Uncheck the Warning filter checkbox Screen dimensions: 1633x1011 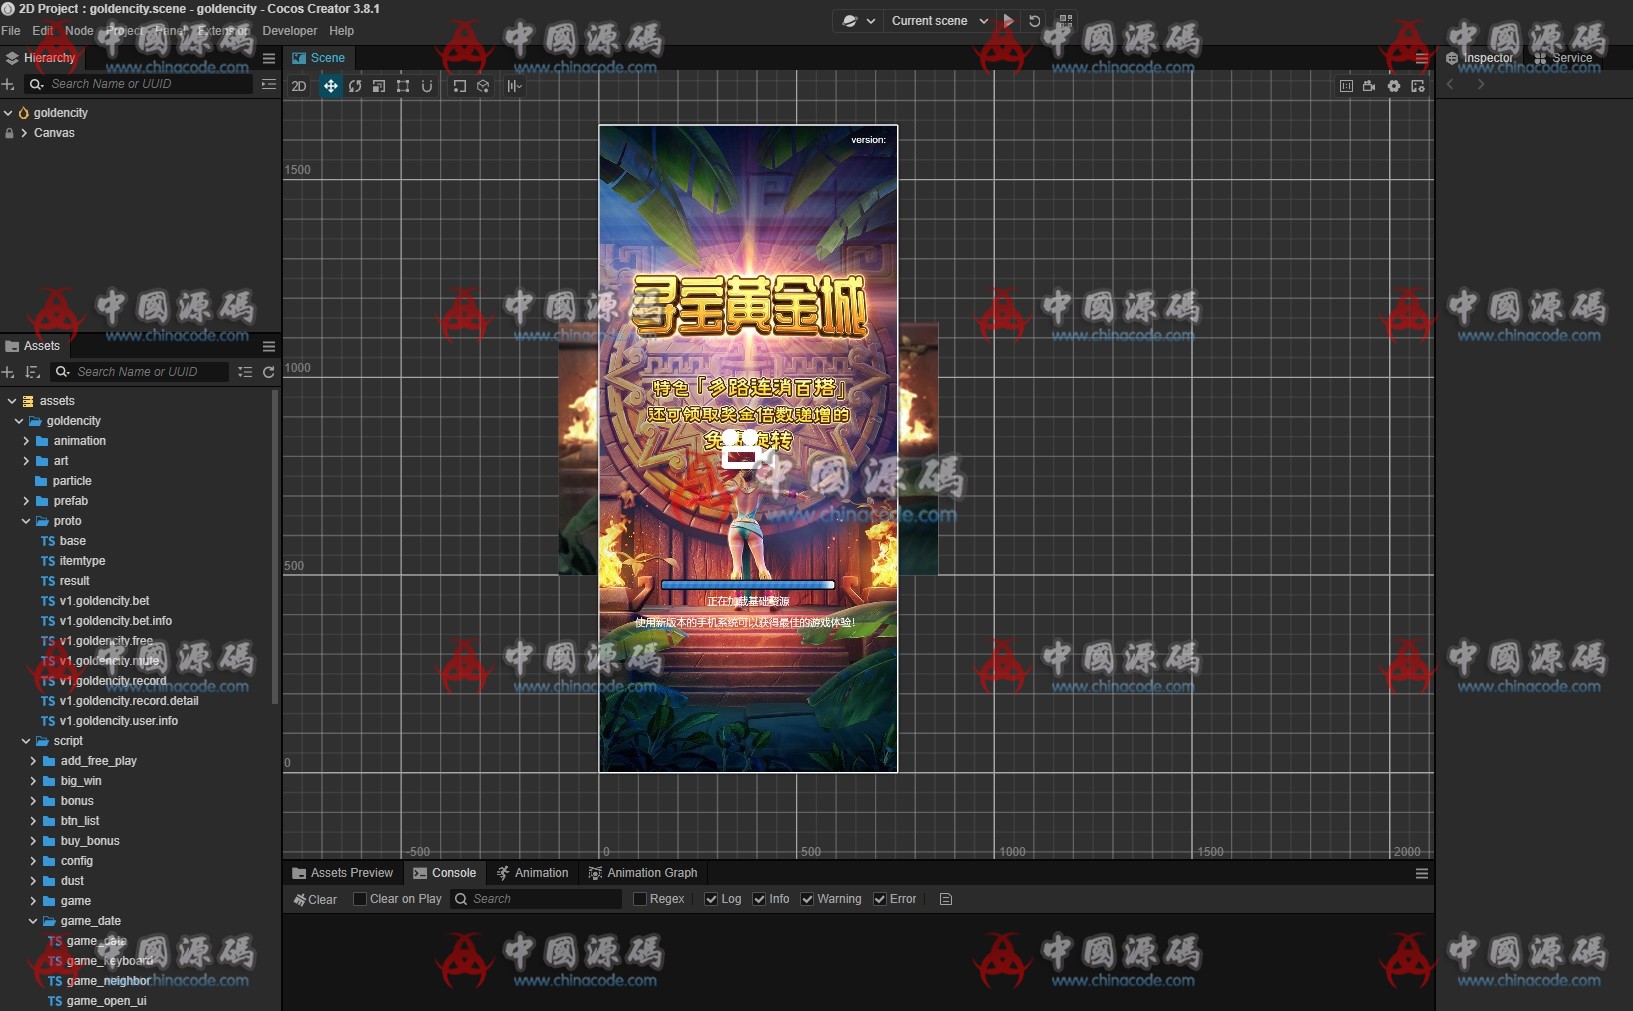[807, 899]
